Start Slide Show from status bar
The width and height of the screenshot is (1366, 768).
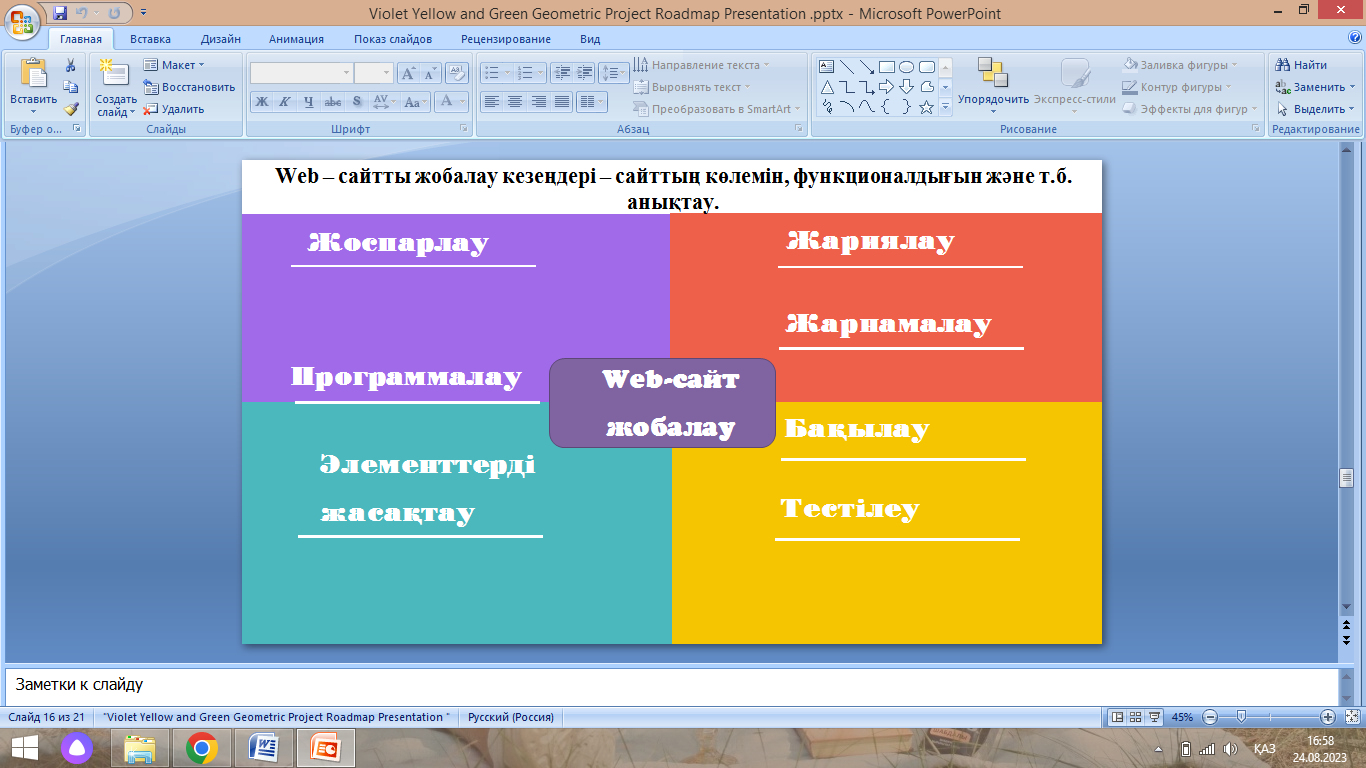(1155, 717)
